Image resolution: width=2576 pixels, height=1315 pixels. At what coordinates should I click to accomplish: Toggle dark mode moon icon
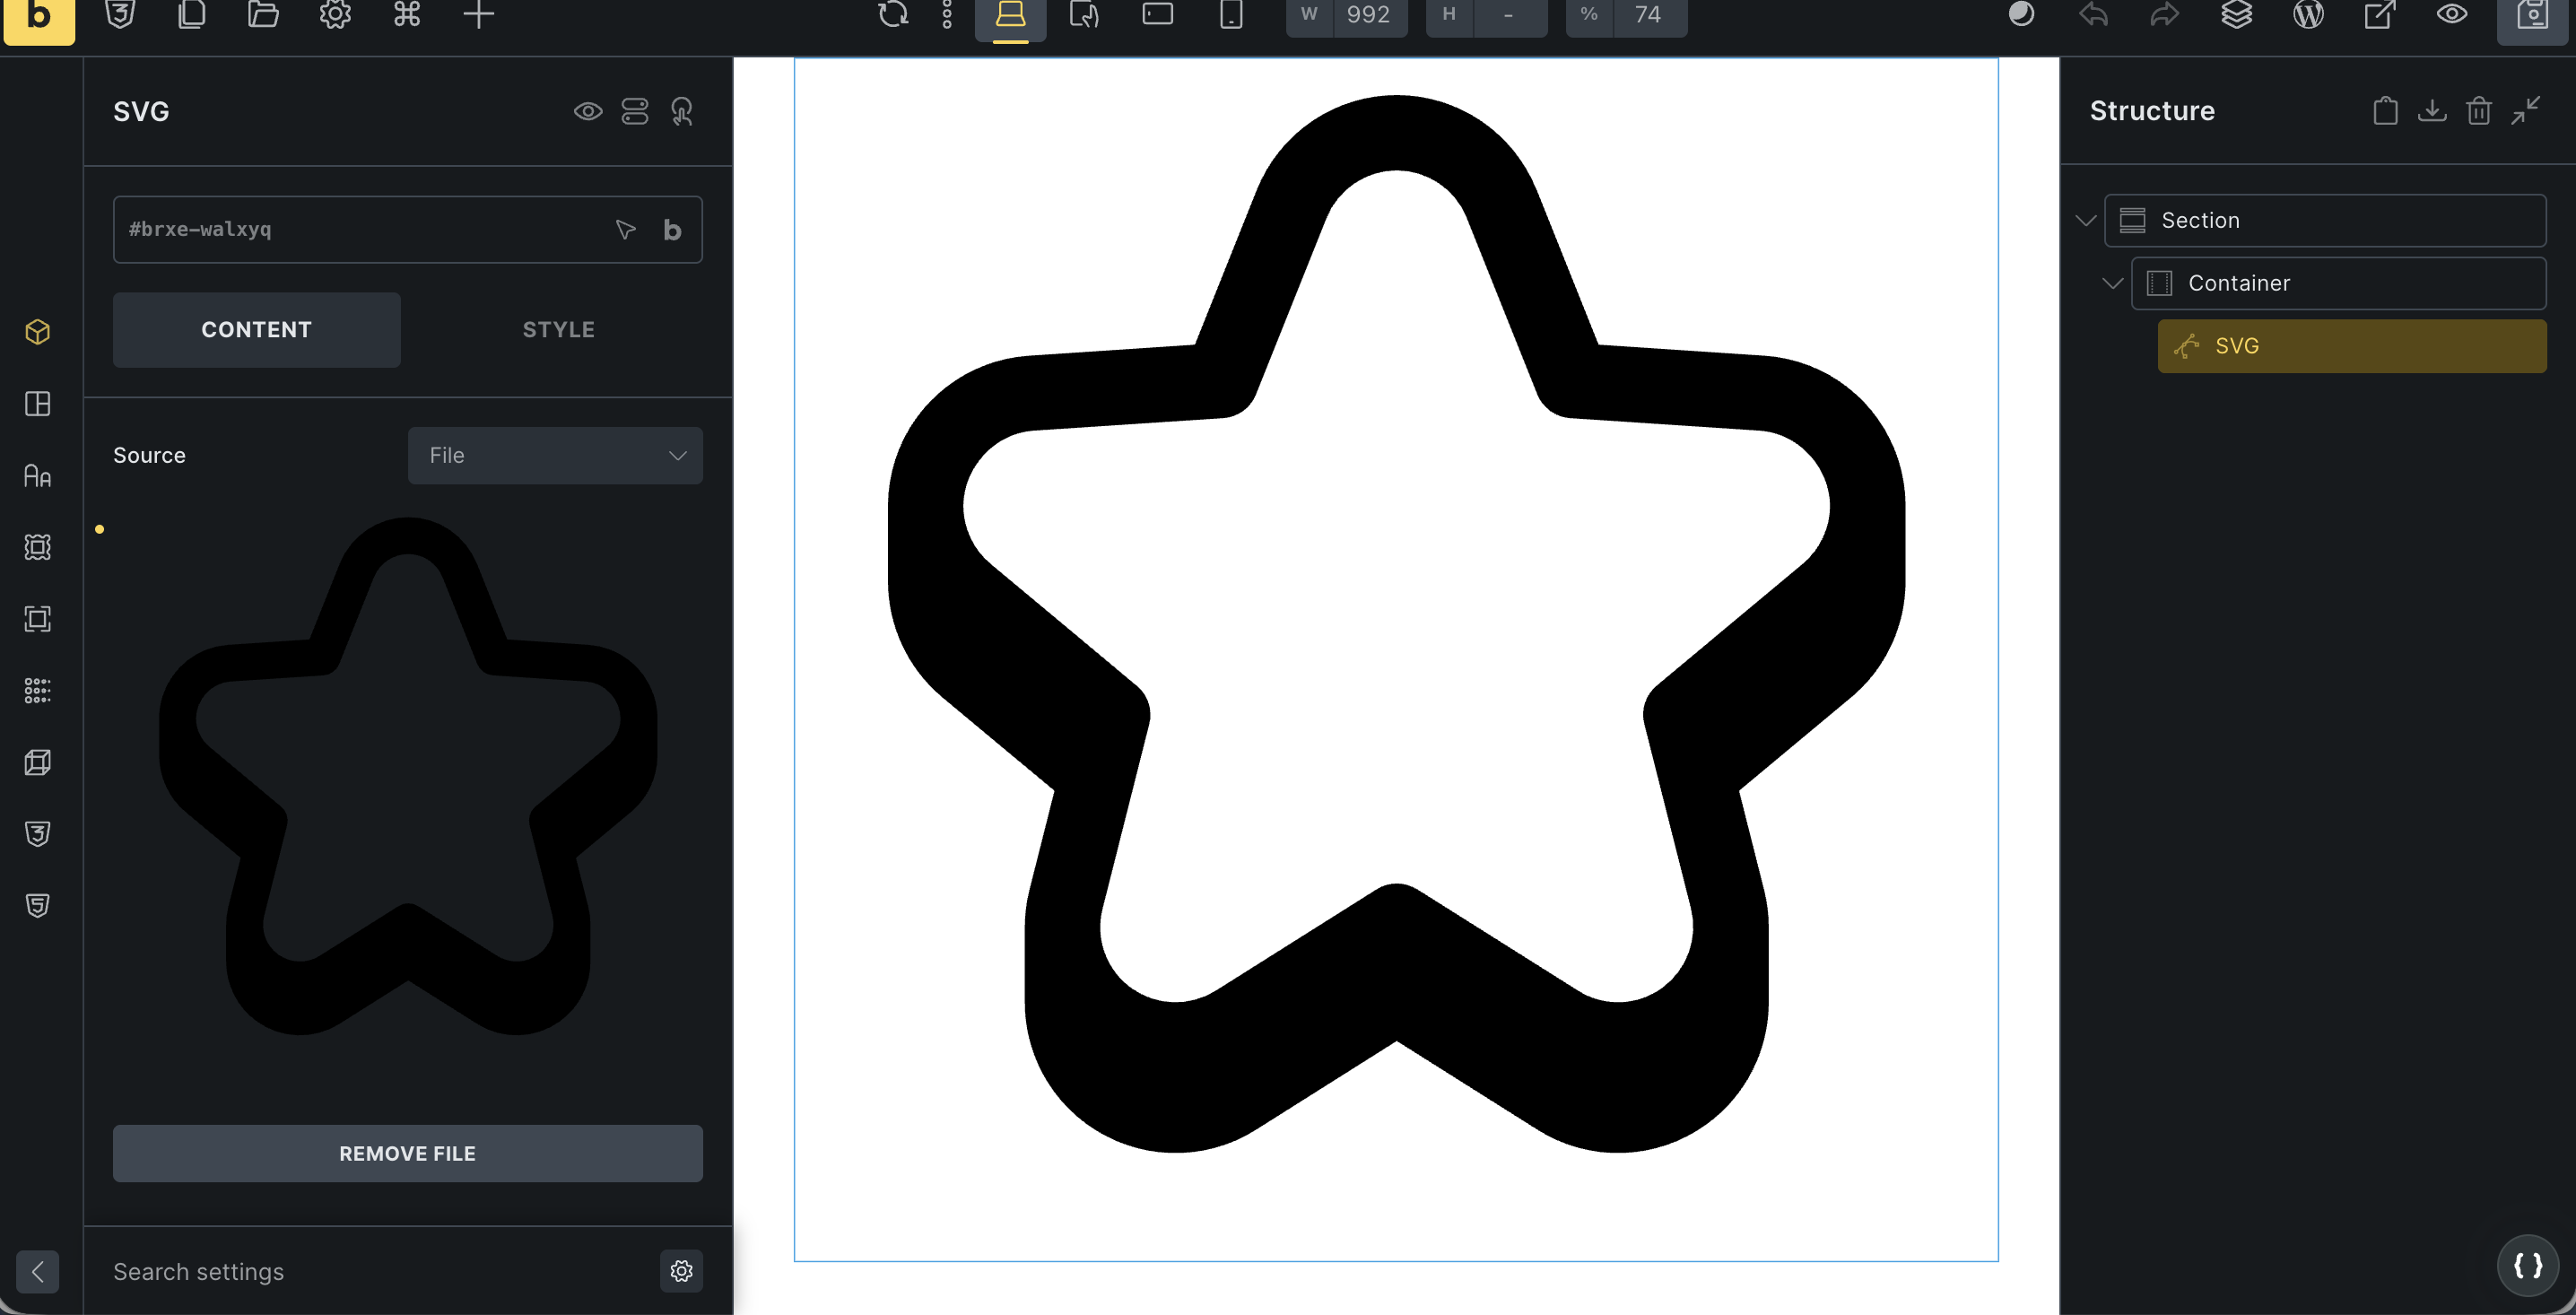click(2021, 14)
